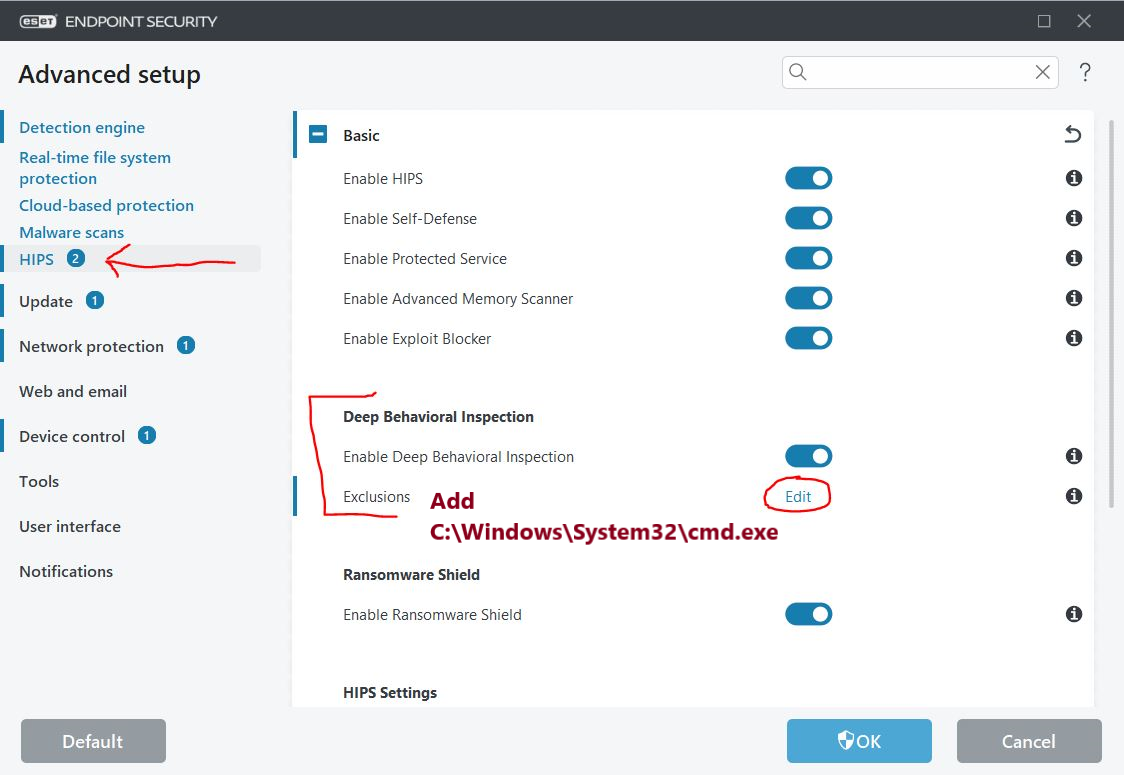Open User interface settings
This screenshot has height=775, width=1124.
pyautogui.click(x=70, y=526)
